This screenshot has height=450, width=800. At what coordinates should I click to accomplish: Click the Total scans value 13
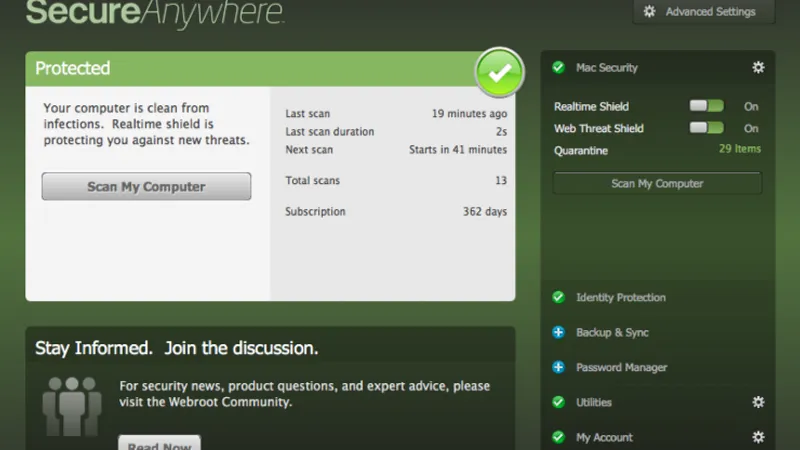pyautogui.click(x=501, y=180)
